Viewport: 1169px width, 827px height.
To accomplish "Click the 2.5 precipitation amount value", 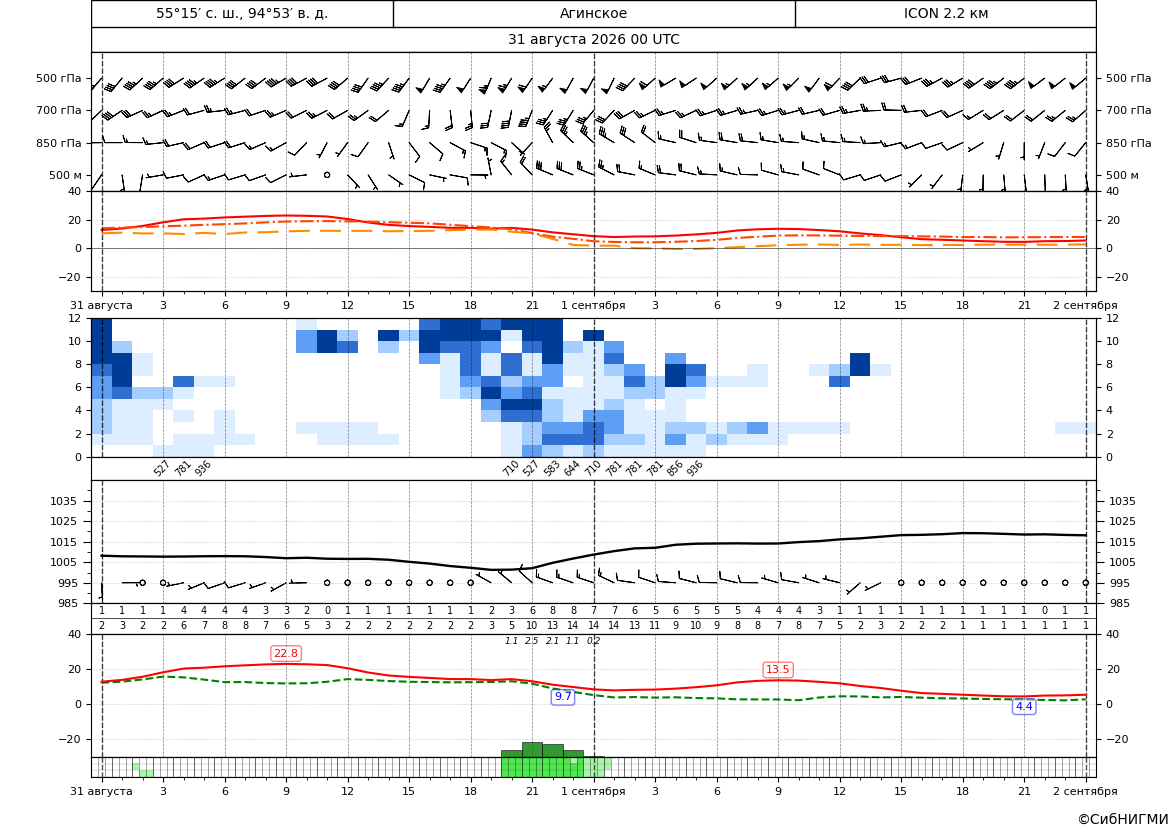I will [532, 641].
